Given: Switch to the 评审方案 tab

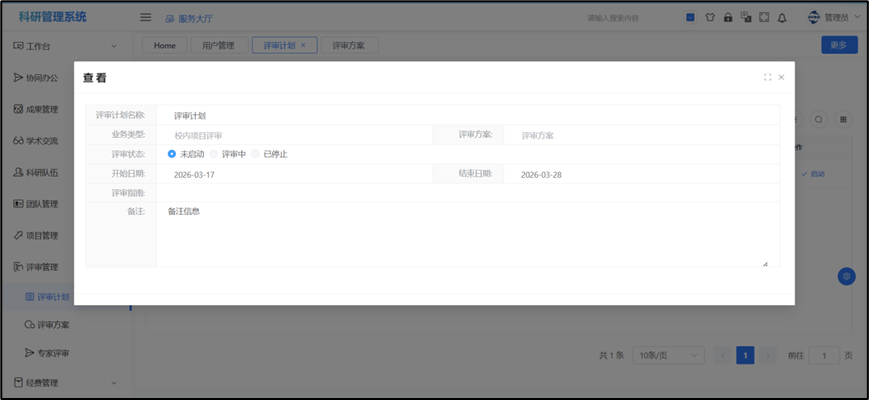Looking at the screenshot, I should pos(348,45).
